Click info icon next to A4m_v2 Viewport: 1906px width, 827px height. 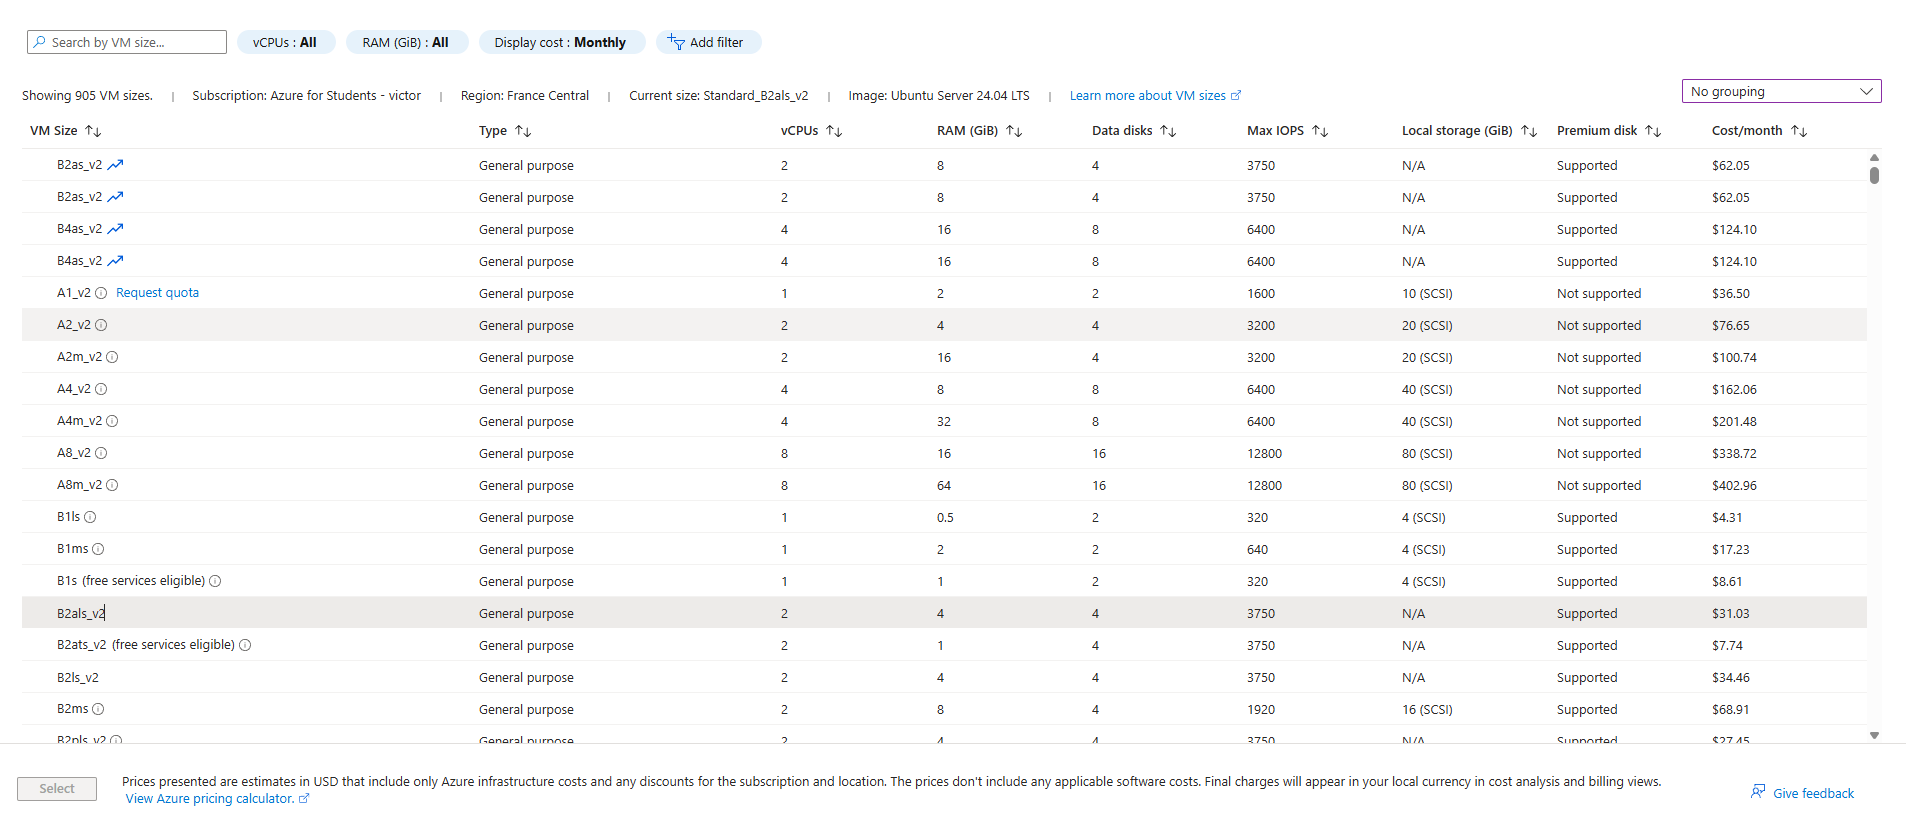pos(112,421)
